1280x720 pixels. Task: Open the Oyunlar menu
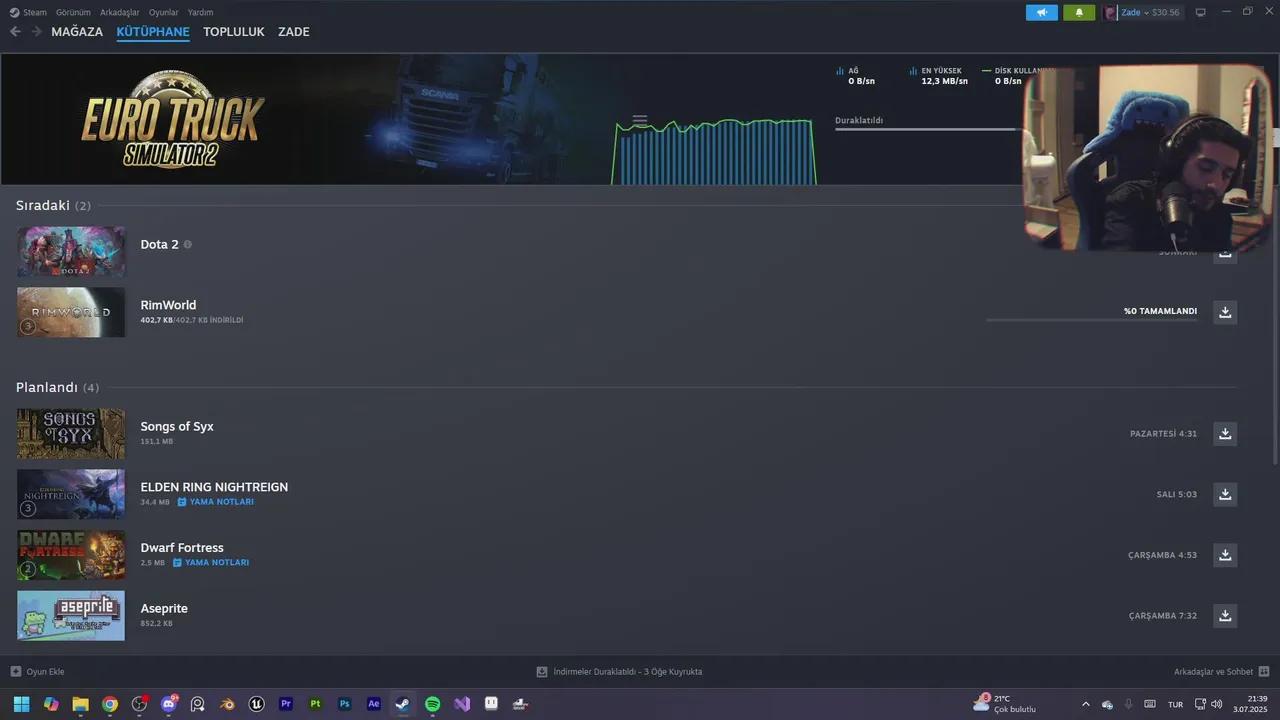pos(164,12)
